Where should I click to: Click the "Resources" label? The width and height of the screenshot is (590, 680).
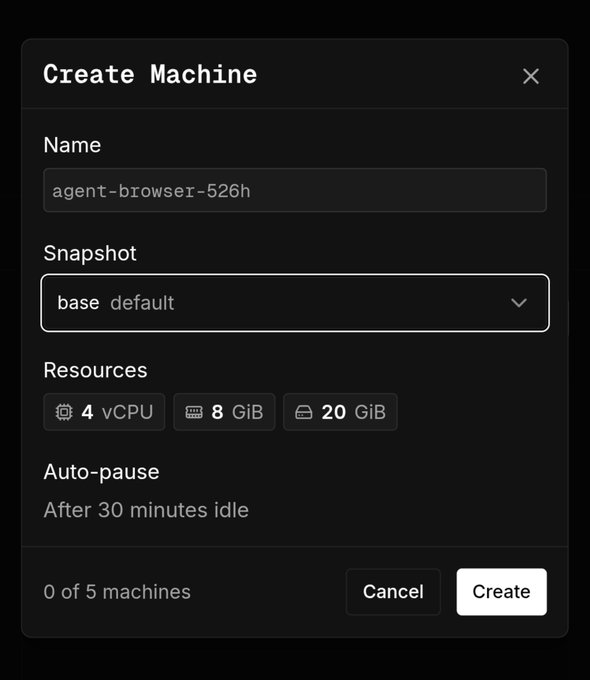tap(95, 370)
